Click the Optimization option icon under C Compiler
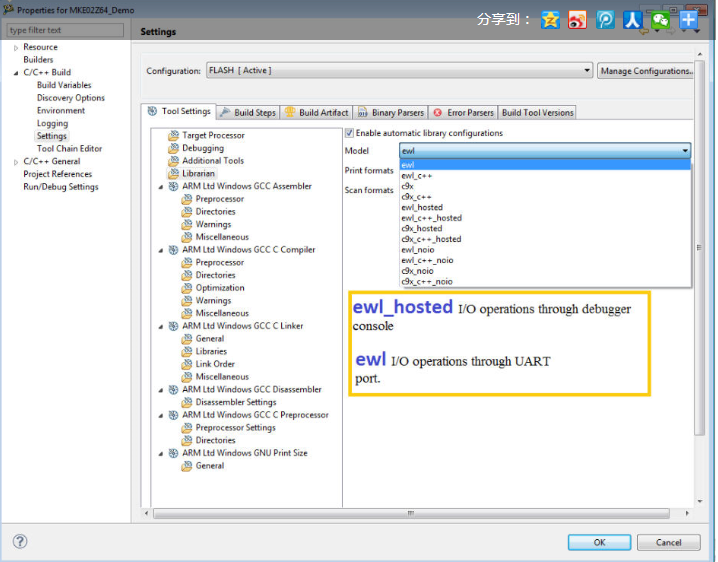This screenshot has width=718, height=562. coord(187,288)
